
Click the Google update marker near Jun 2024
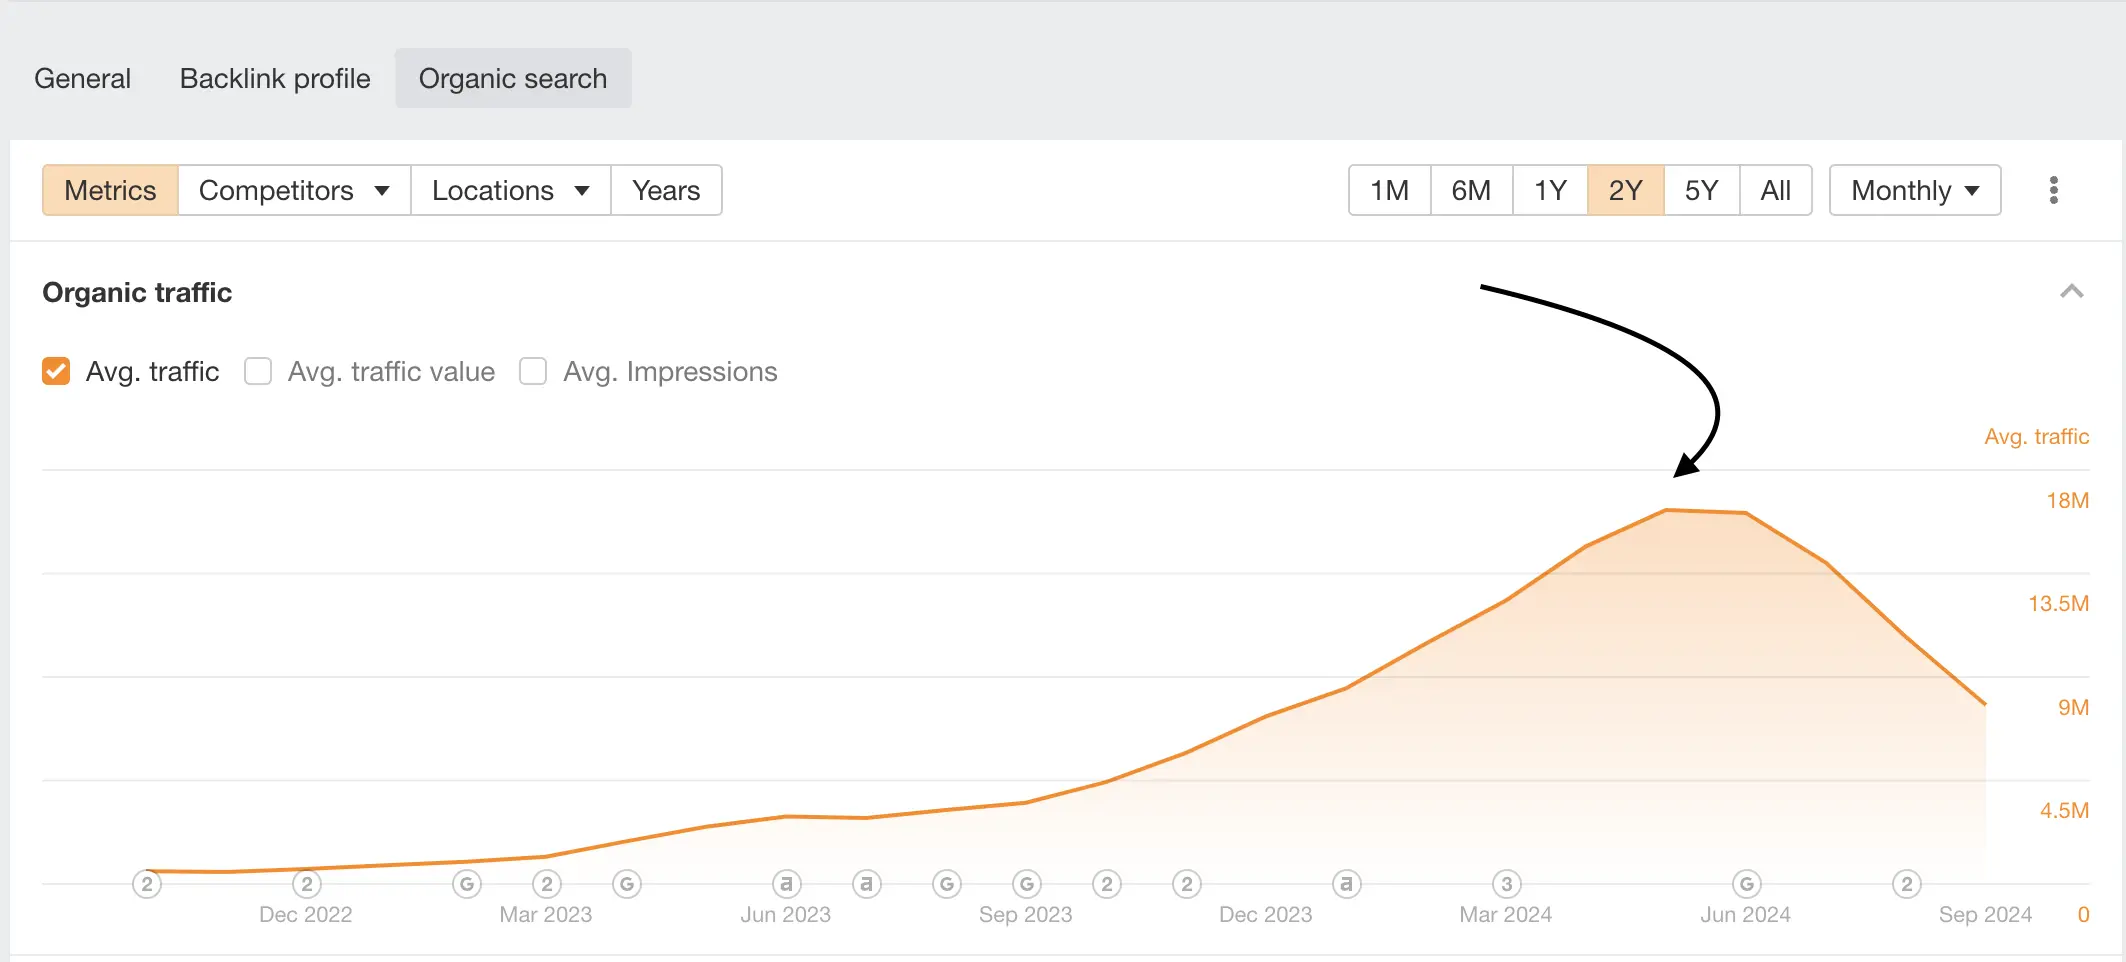[1746, 884]
